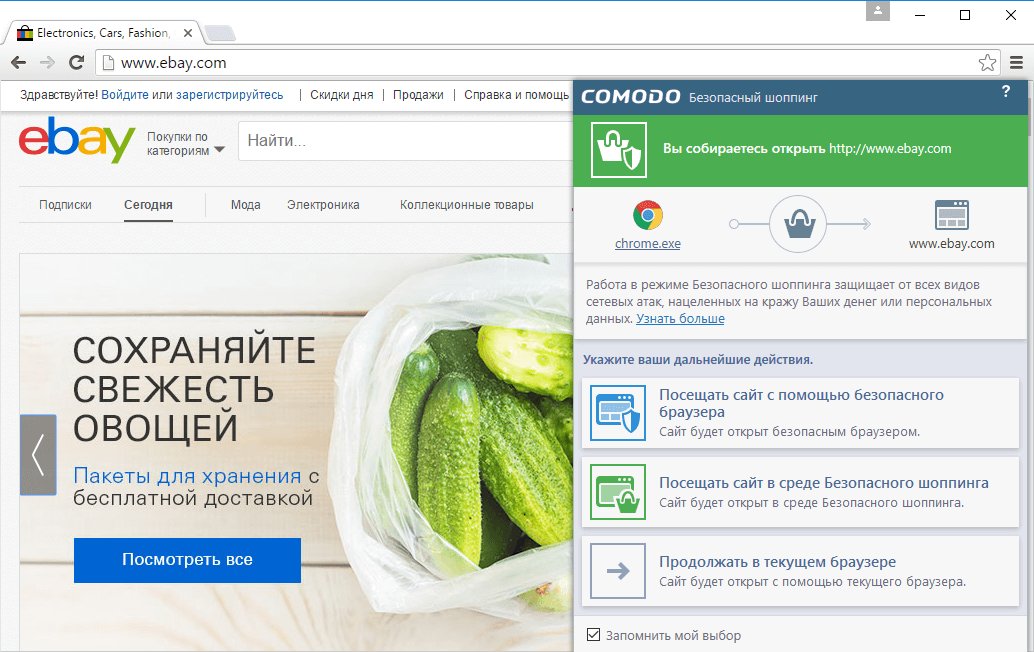Open the Мода category

click(245, 205)
